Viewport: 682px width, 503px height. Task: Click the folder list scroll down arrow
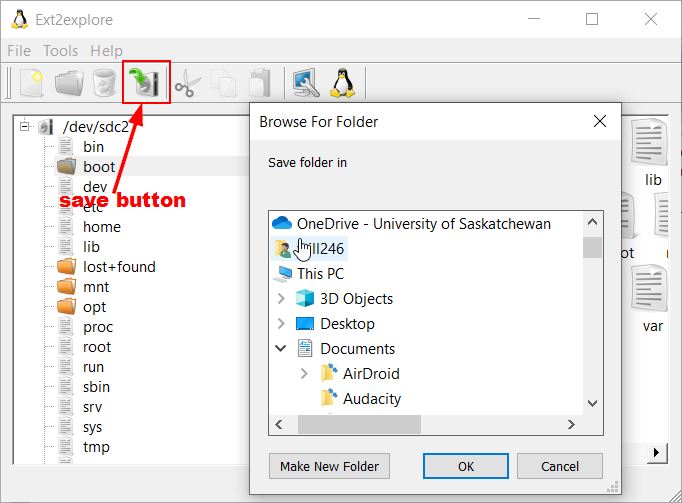[592, 403]
